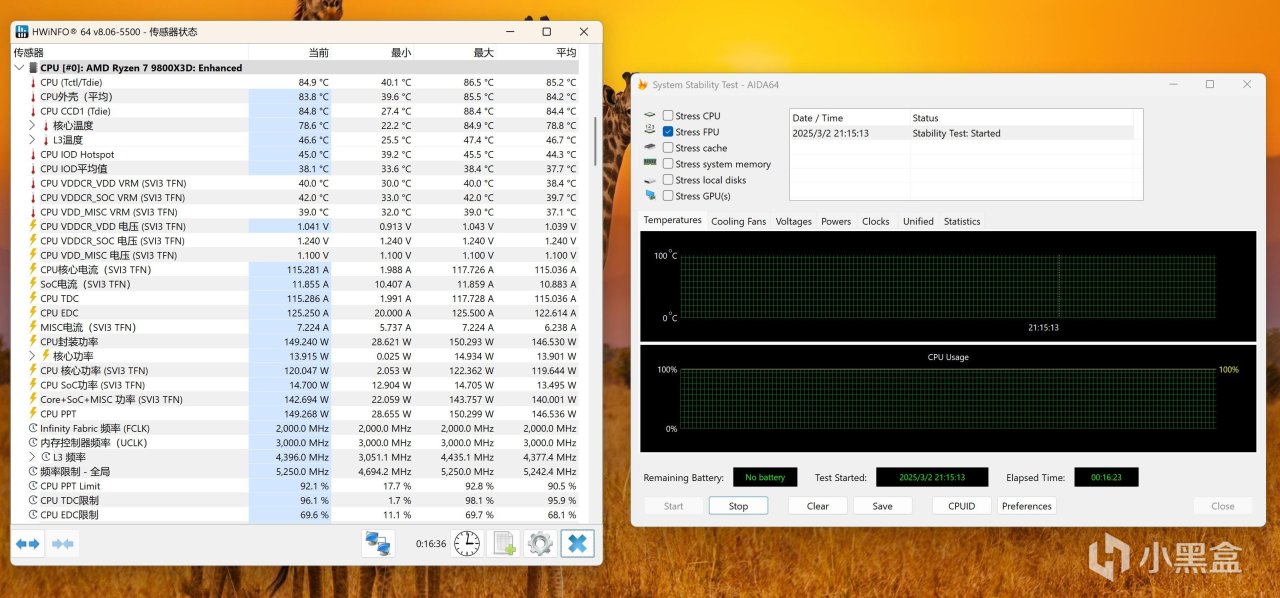Screen dimensions: 1280x598
Task: Click the Stop button in AIDA64
Action: point(738,506)
